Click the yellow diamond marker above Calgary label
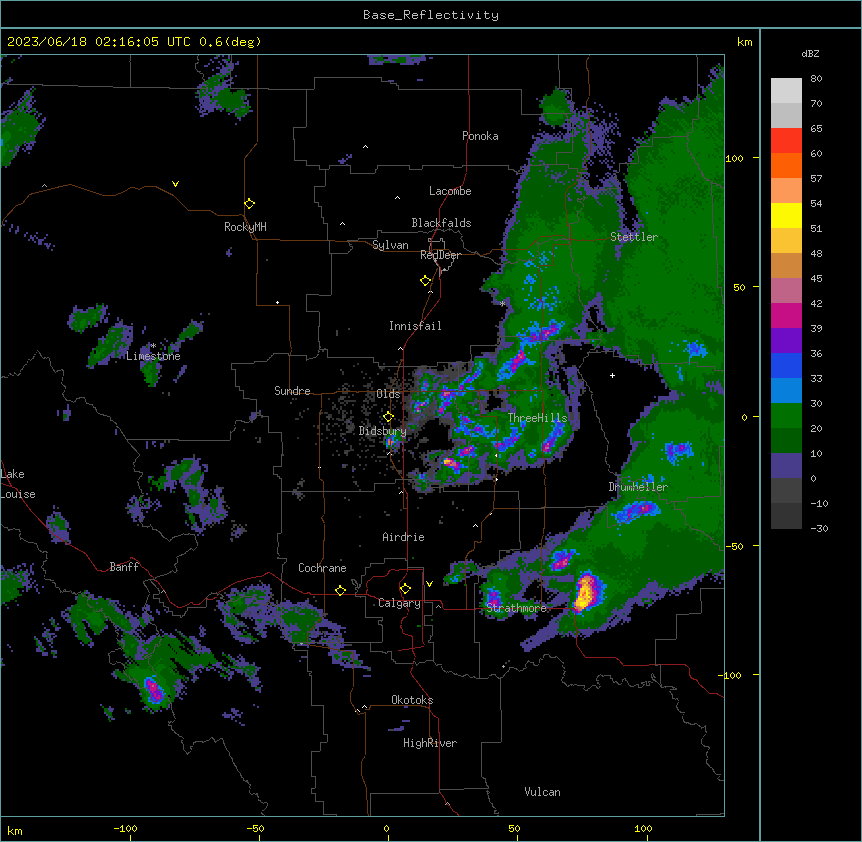Viewport: 862px width, 842px height. click(405, 589)
